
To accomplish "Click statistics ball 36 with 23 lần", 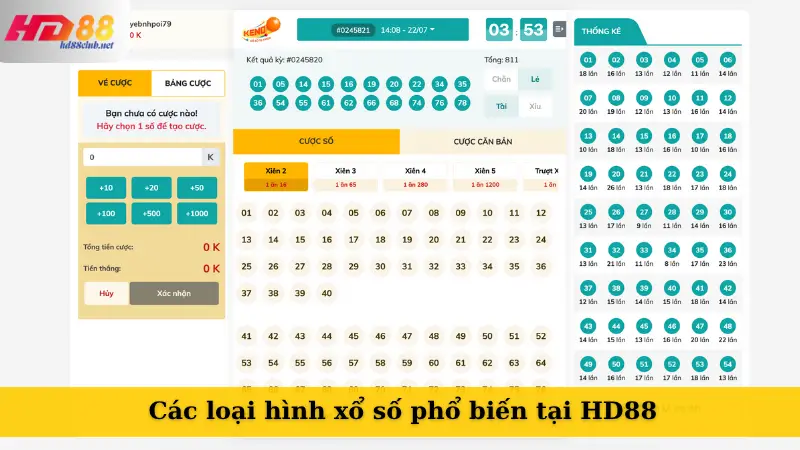I will tap(728, 250).
